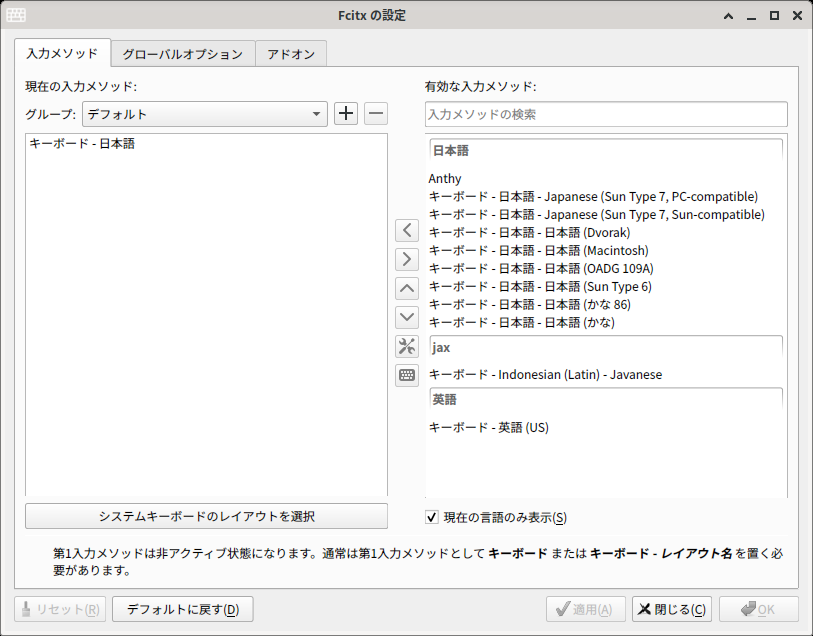The image size is (813, 636).
Task: Click the 適用 button
Action: 585,609
